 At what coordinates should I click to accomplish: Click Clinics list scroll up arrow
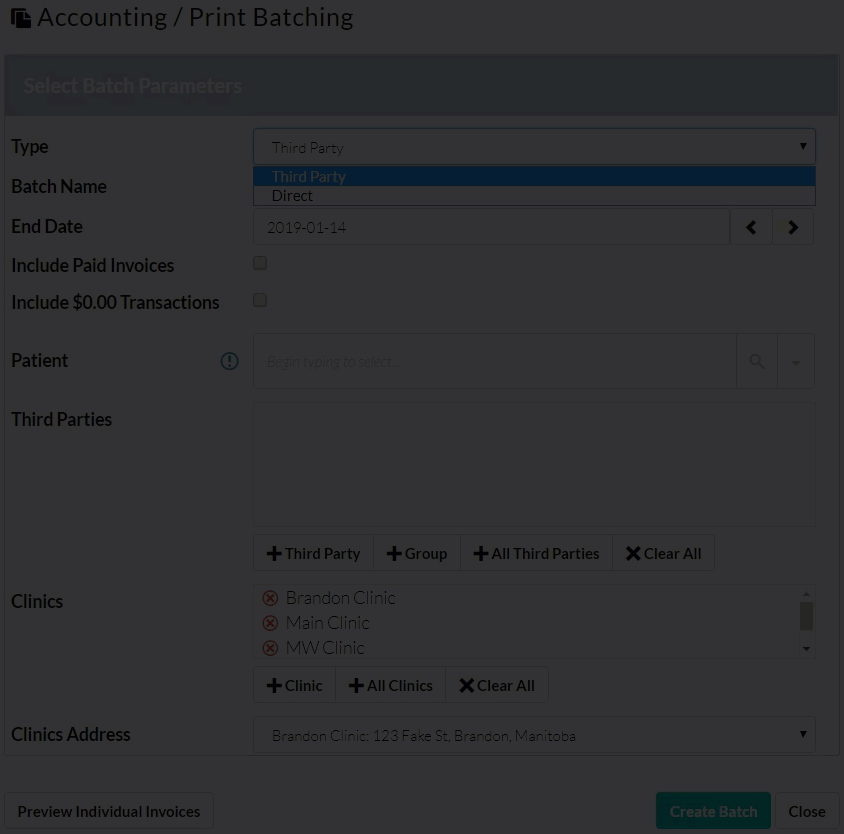point(806,593)
